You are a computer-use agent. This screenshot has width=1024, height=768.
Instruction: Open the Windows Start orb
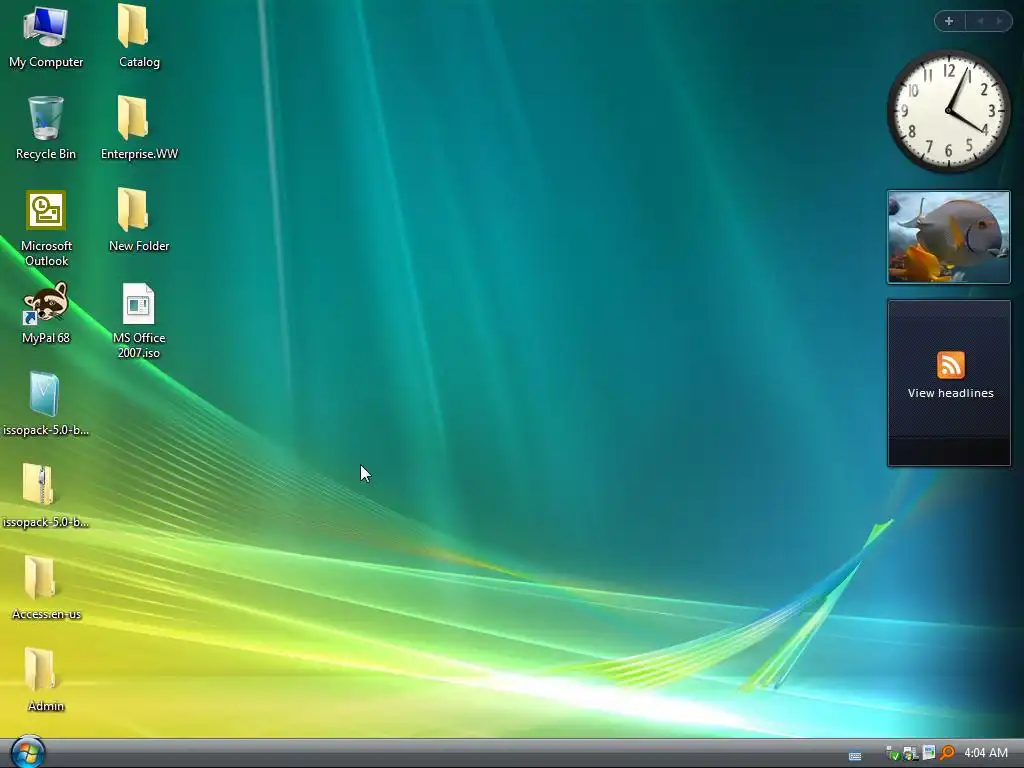pyautogui.click(x=28, y=752)
